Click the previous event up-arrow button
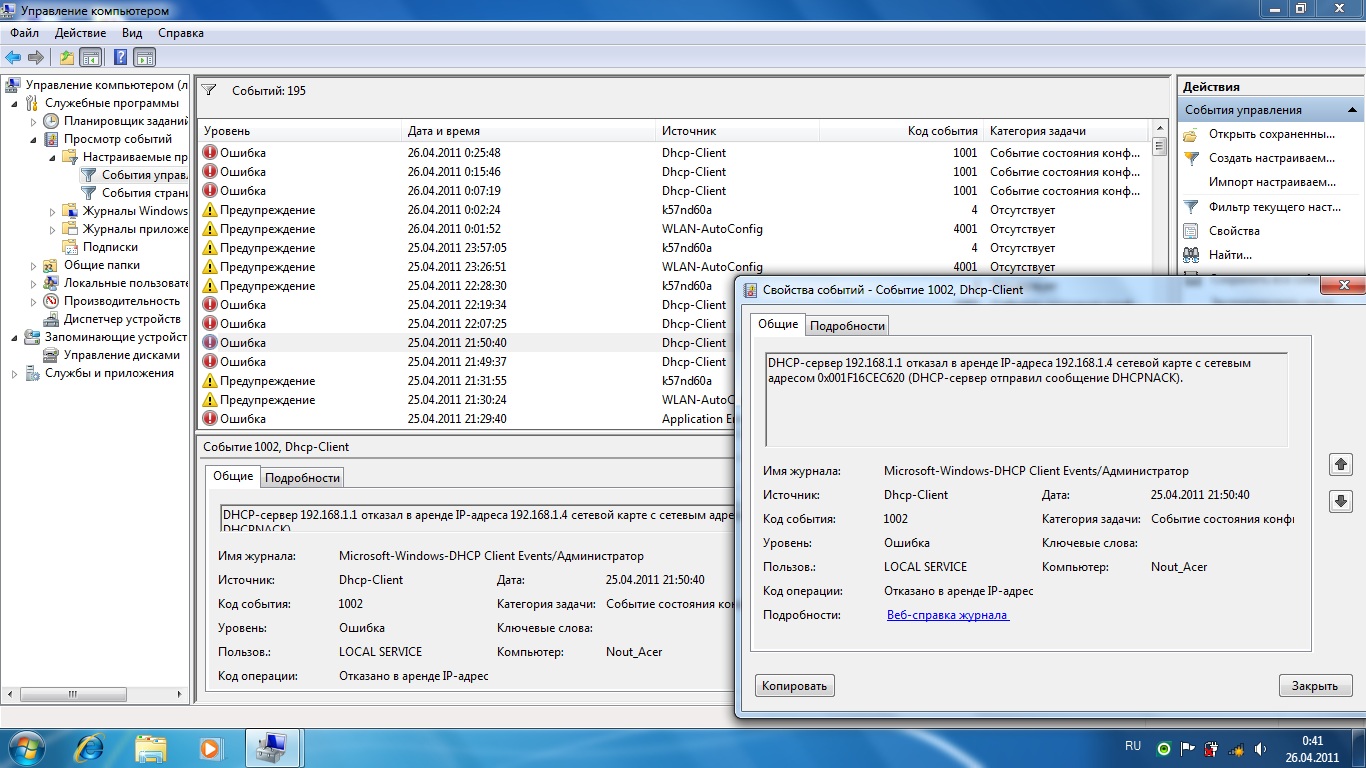 [x=1340, y=464]
